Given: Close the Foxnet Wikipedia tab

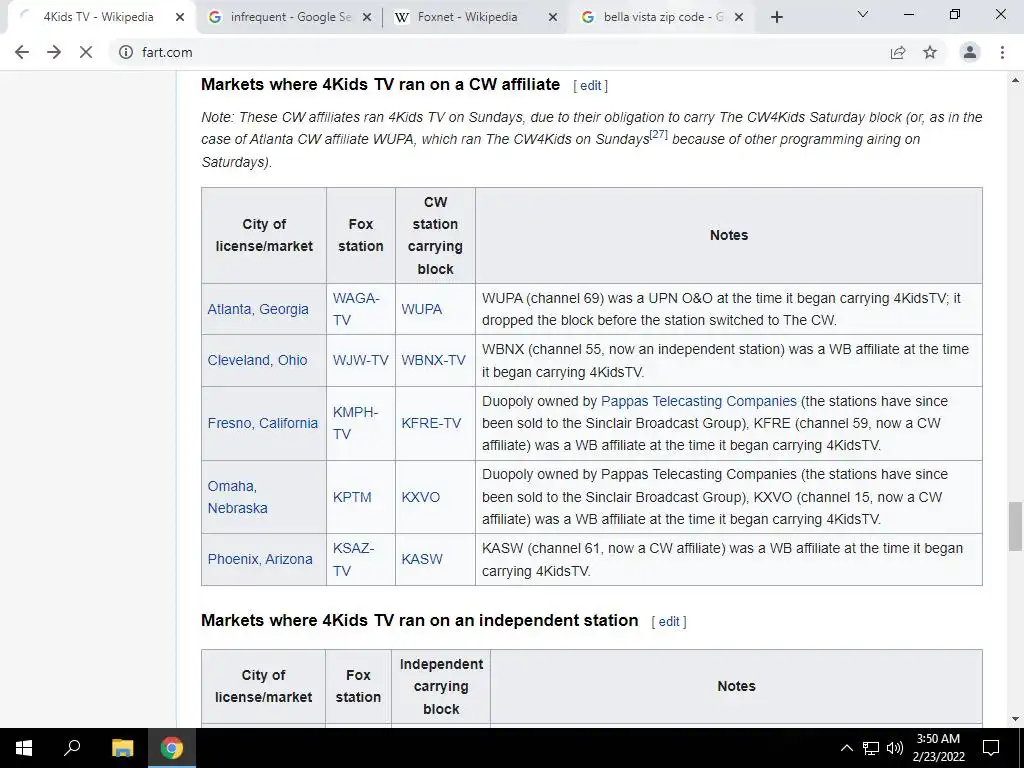Looking at the screenshot, I should tap(552, 18).
